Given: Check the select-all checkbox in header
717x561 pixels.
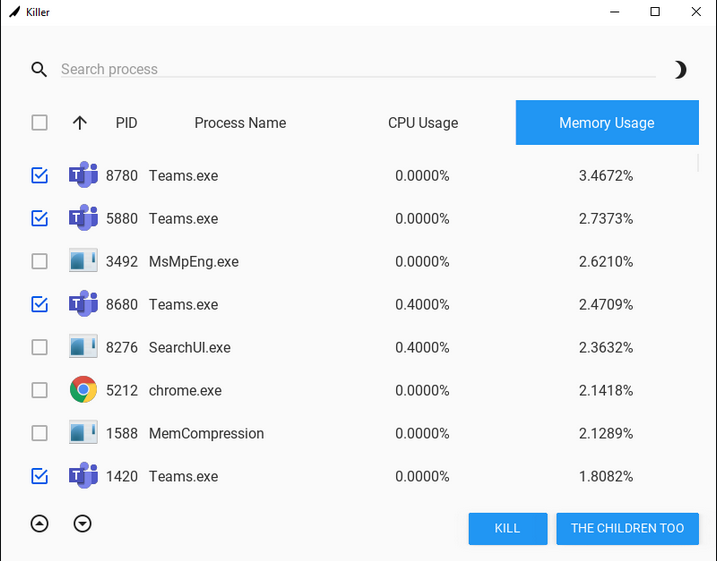Looking at the screenshot, I should (39, 123).
